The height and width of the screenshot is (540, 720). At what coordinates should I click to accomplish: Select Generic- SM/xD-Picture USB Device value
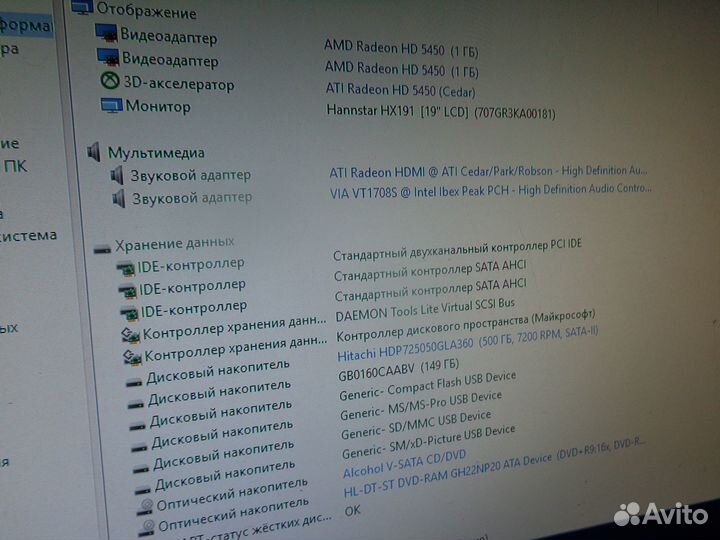tap(429, 442)
